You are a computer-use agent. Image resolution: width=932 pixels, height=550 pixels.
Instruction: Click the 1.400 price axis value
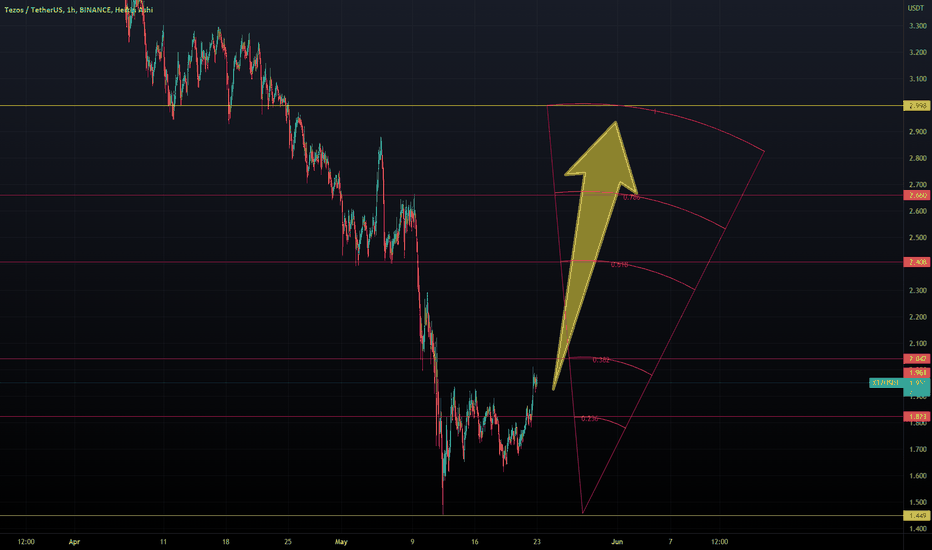tap(918, 529)
